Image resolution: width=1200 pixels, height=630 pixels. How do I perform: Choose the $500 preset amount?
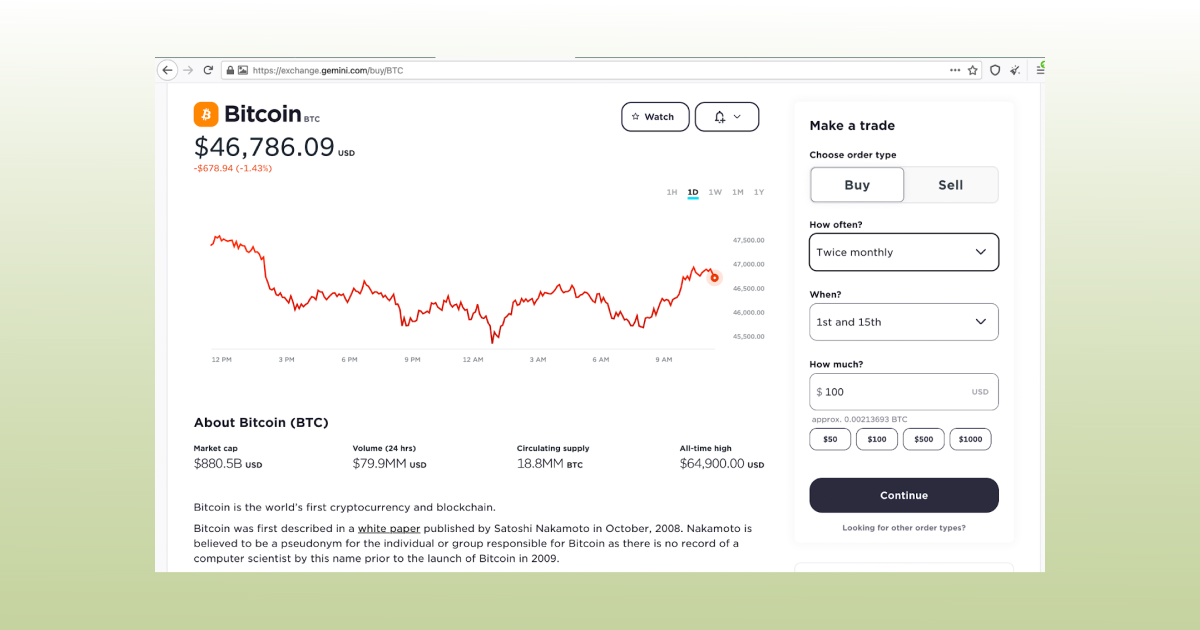tap(923, 439)
